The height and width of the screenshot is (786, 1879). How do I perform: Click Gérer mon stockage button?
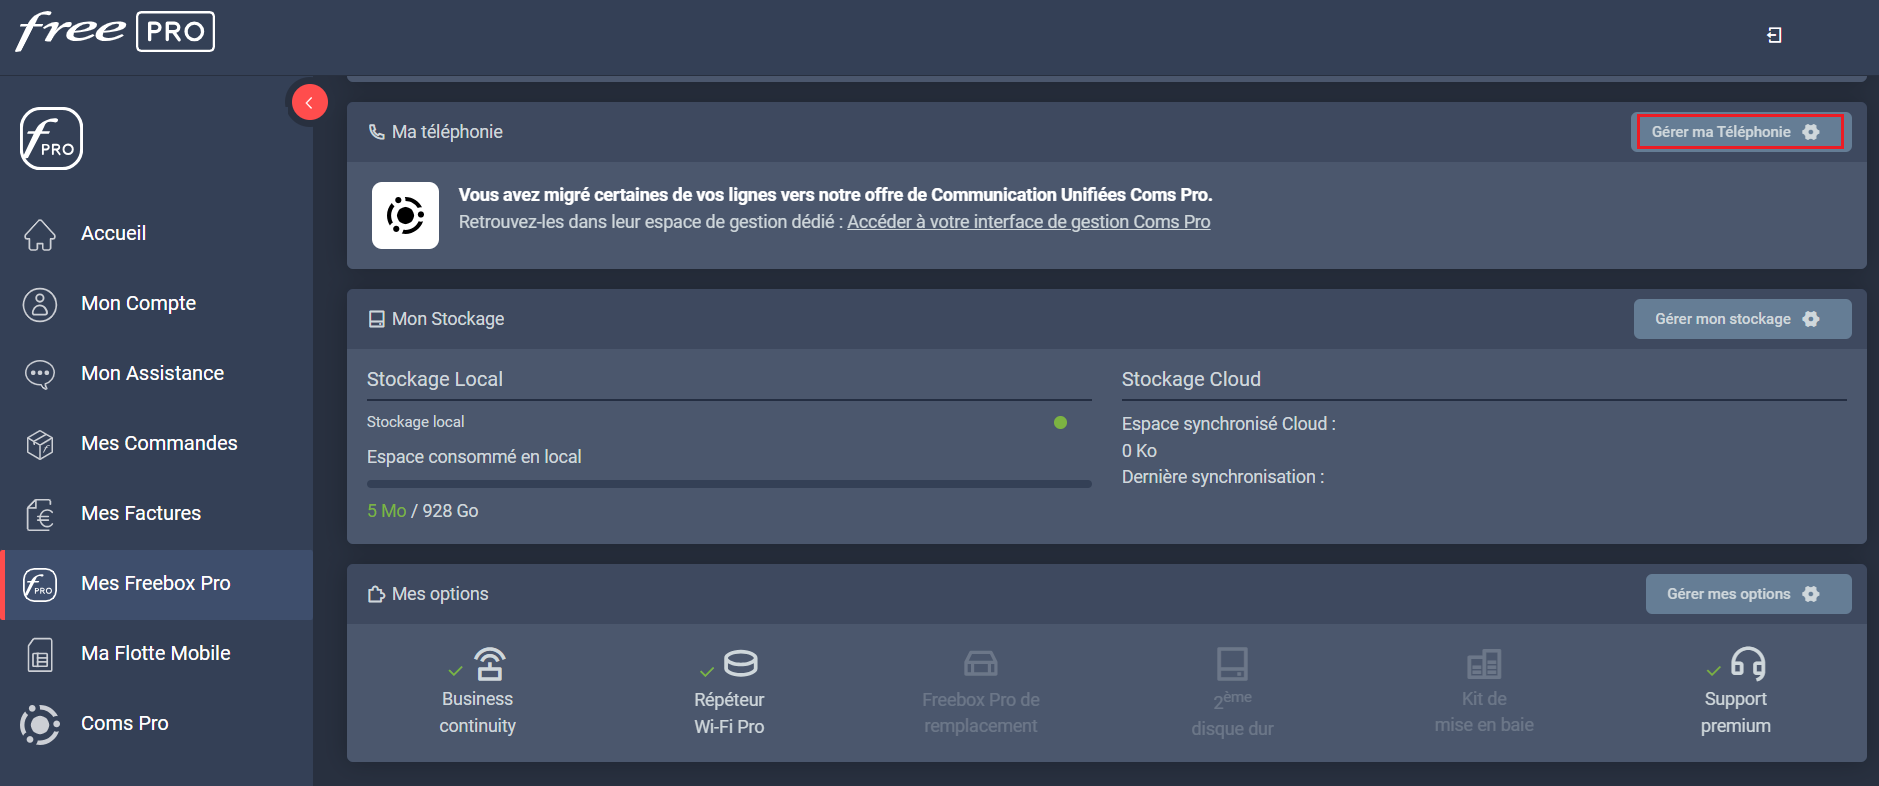click(x=1742, y=319)
